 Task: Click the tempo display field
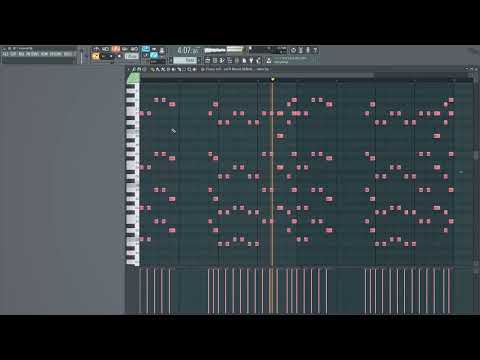[131, 56]
